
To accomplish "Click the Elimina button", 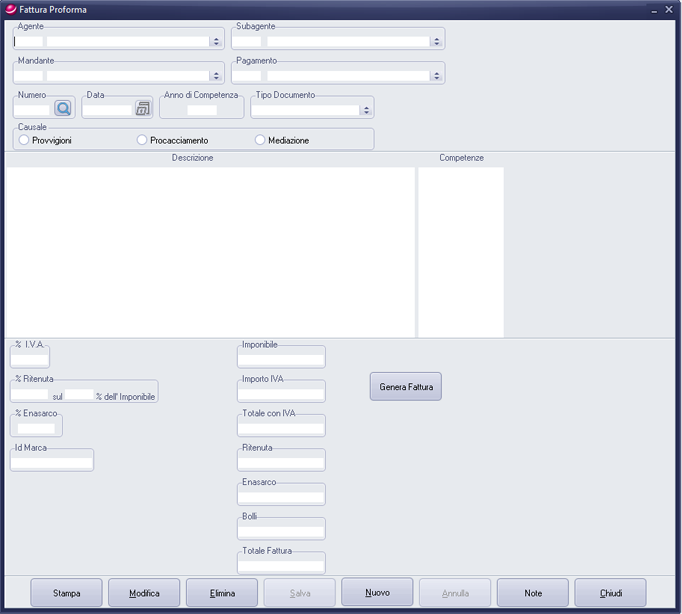I will click(222, 593).
